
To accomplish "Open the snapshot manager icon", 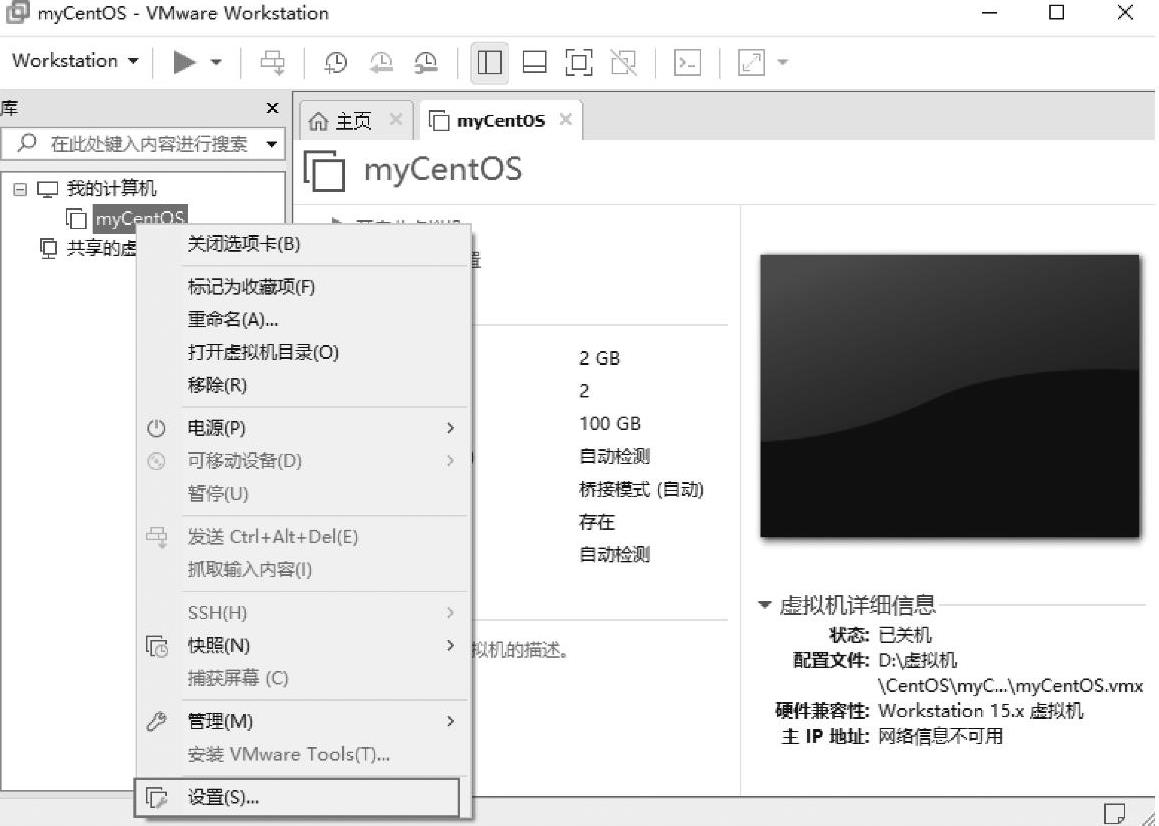I will tap(425, 63).
